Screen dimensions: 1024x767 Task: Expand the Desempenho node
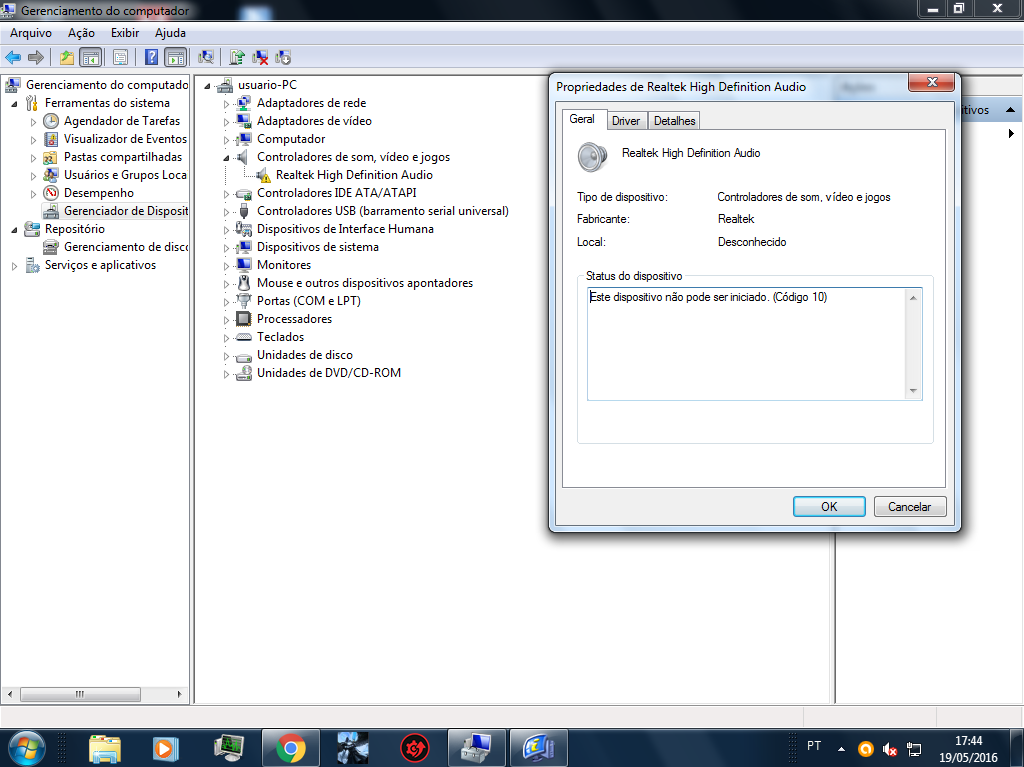coord(34,193)
